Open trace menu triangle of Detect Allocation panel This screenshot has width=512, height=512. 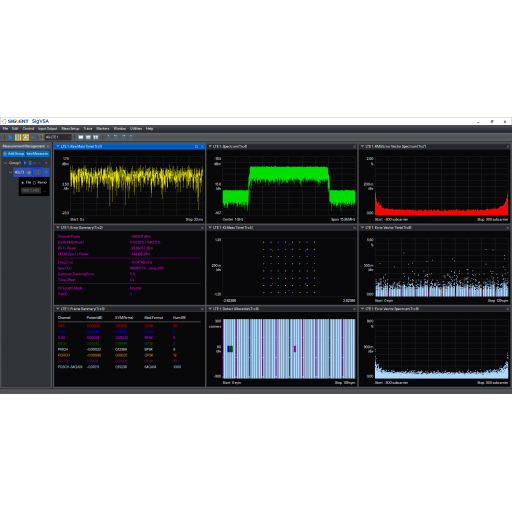tap(210, 309)
